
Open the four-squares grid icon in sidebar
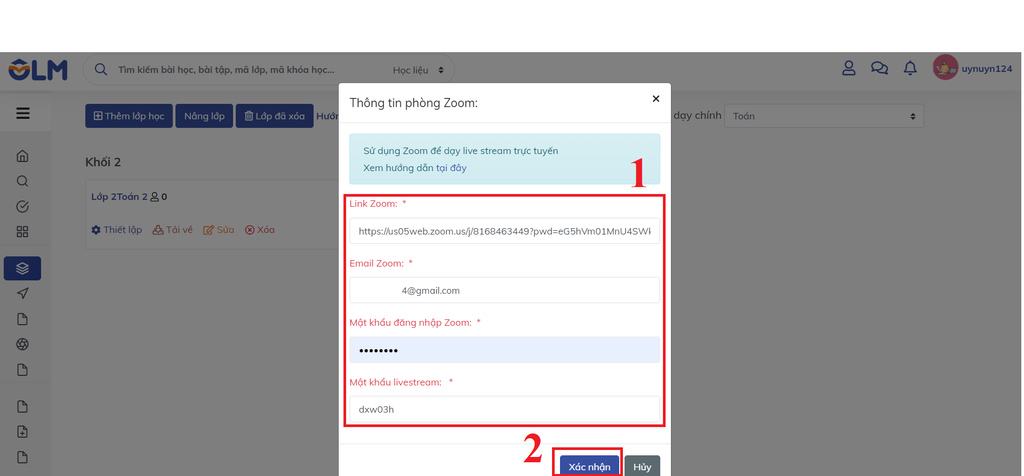pos(22,232)
